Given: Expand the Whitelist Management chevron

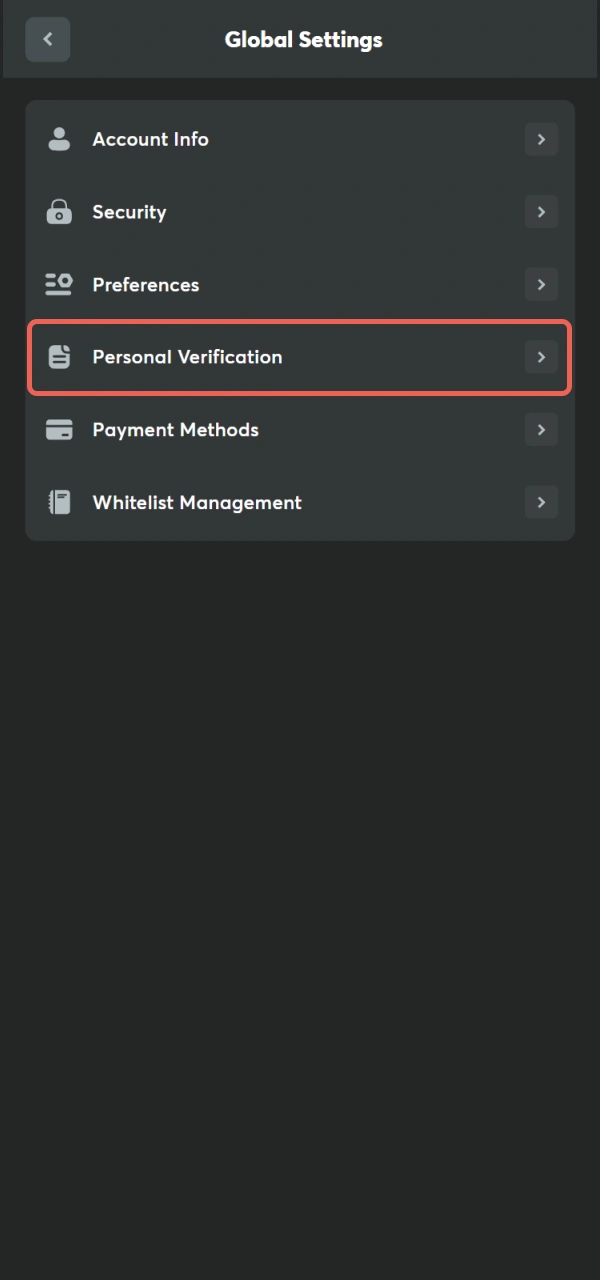Looking at the screenshot, I should [541, 502].
